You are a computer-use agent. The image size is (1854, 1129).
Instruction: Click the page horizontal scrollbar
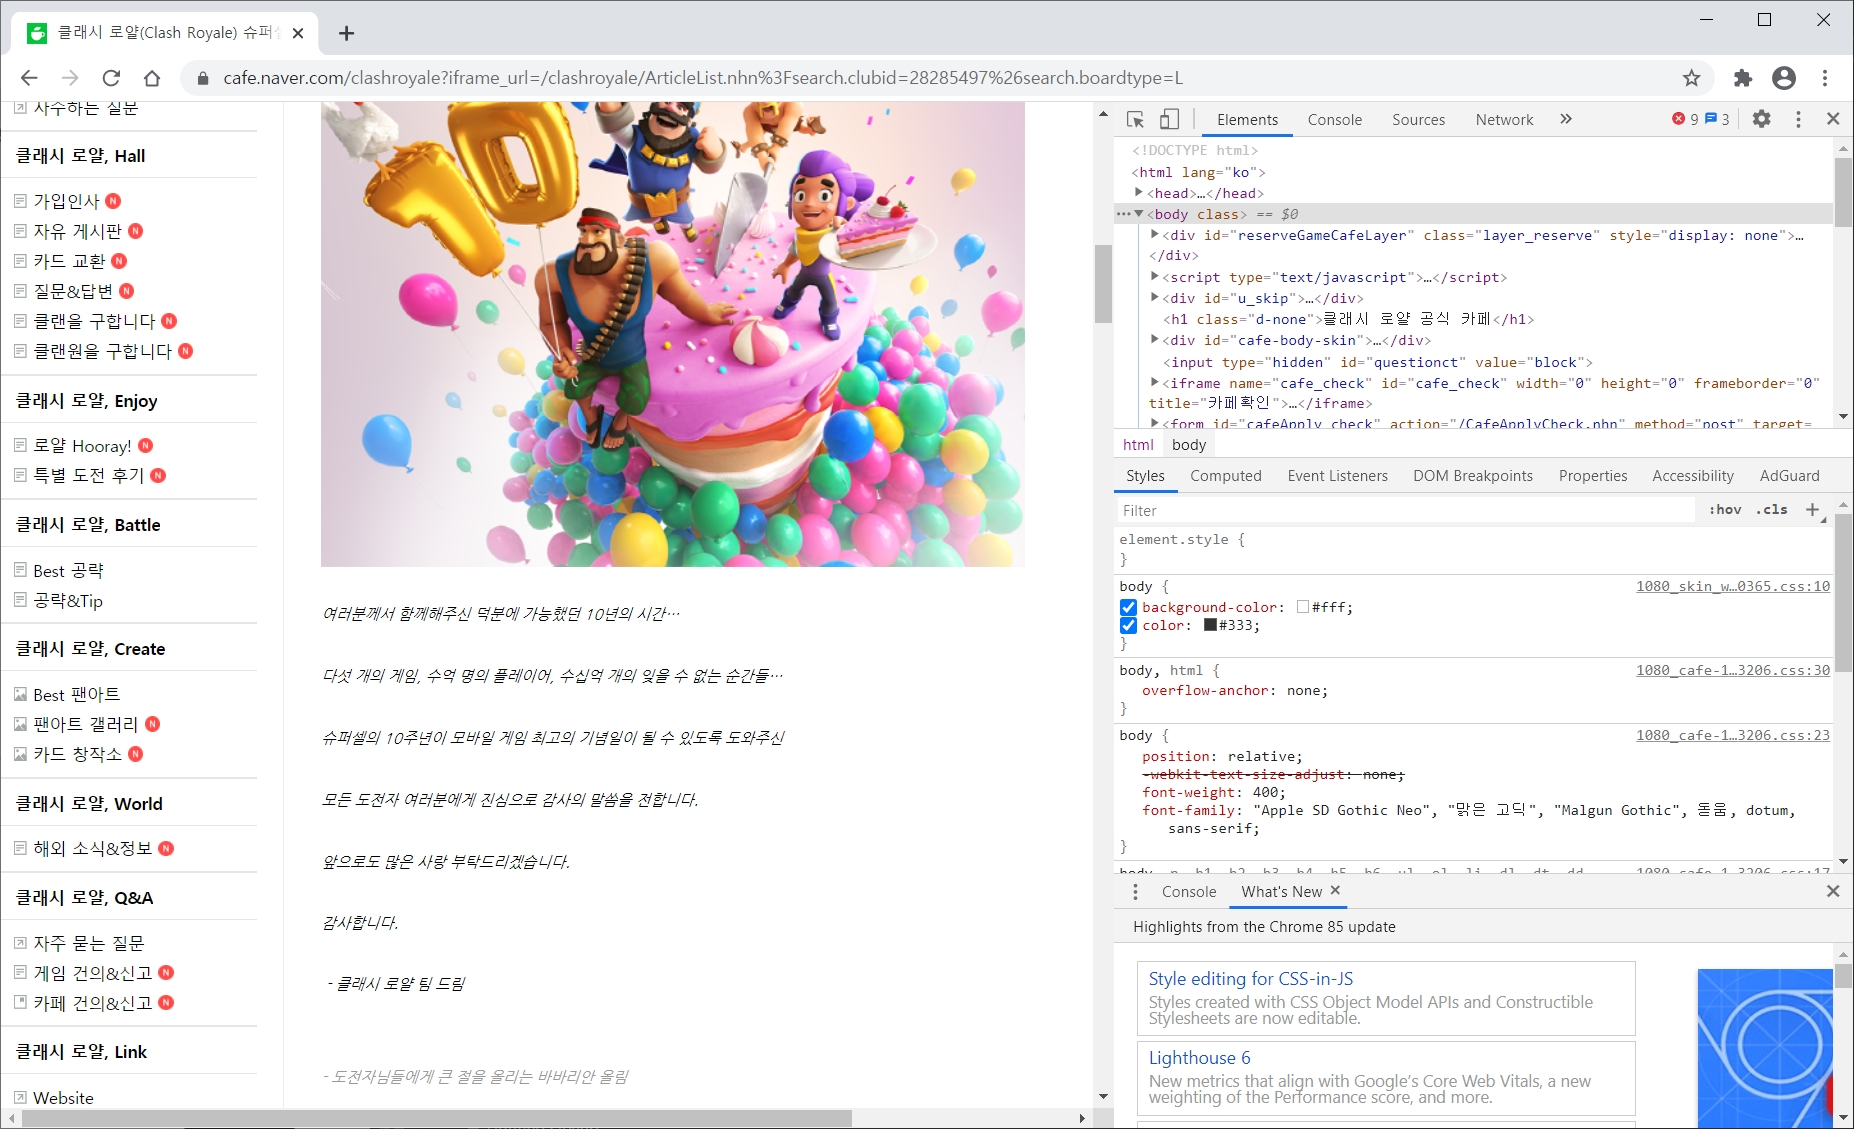436,1118
